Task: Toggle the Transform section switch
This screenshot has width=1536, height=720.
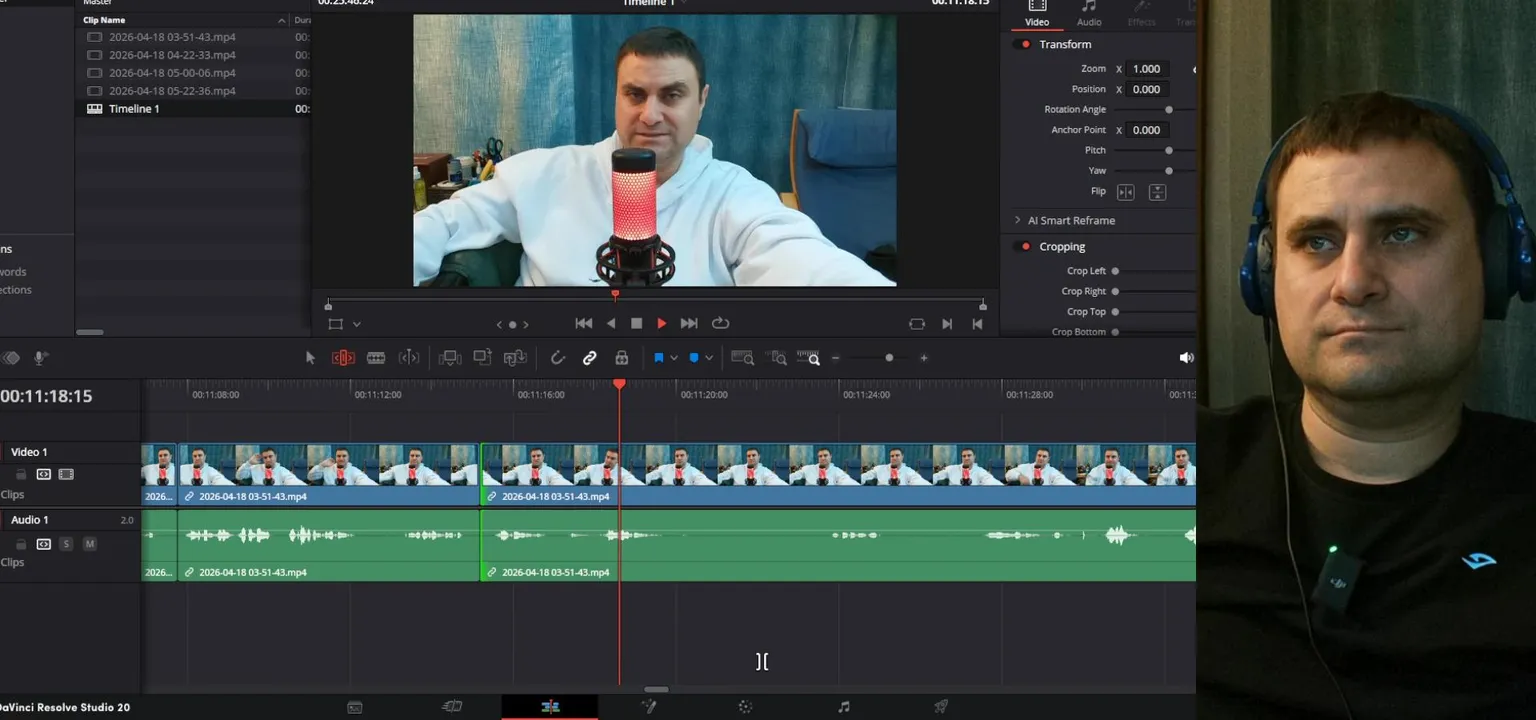Action: coord(1023,44)
